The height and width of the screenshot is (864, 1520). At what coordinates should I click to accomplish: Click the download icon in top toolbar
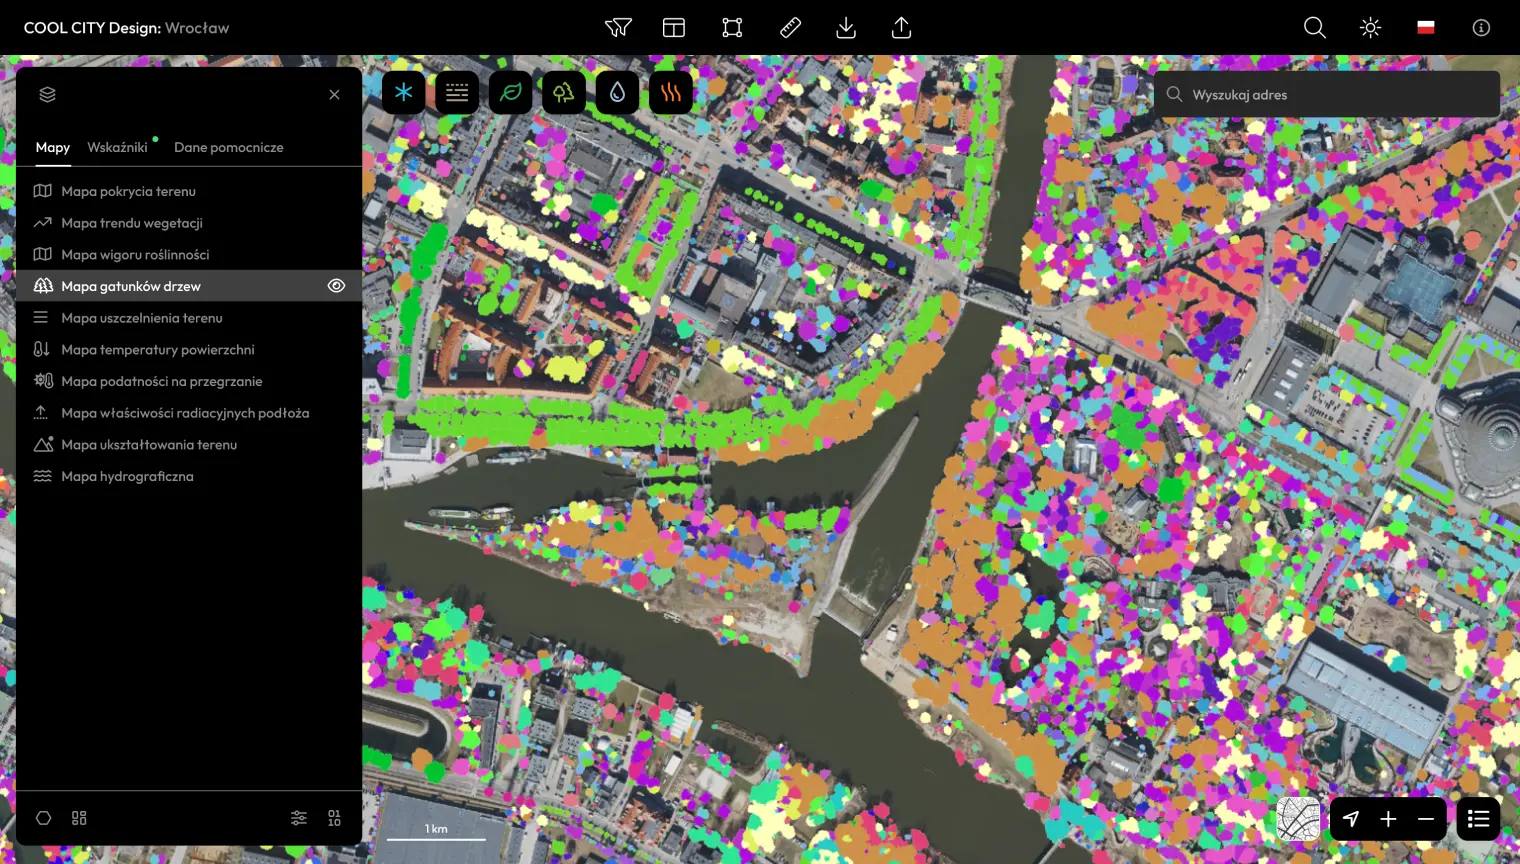846,28
